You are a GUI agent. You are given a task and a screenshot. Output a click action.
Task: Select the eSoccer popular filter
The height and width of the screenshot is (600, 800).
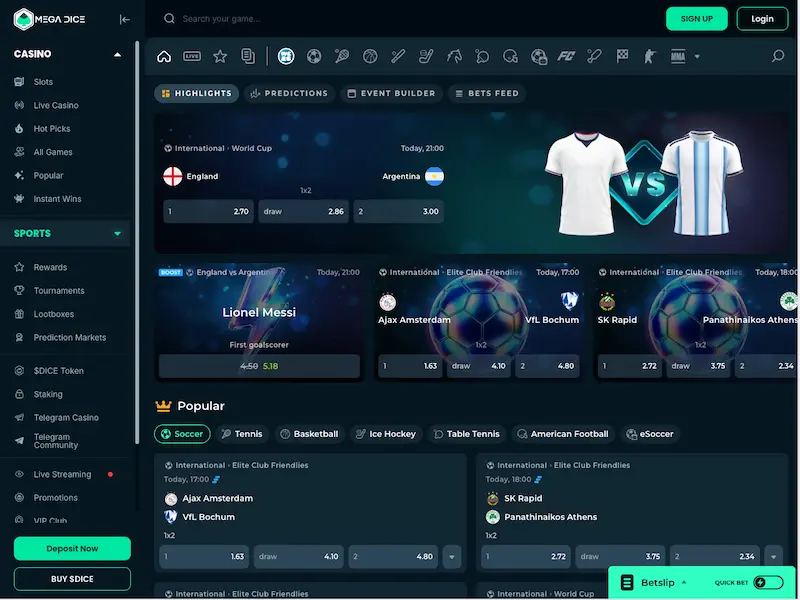tap(650, 434)
